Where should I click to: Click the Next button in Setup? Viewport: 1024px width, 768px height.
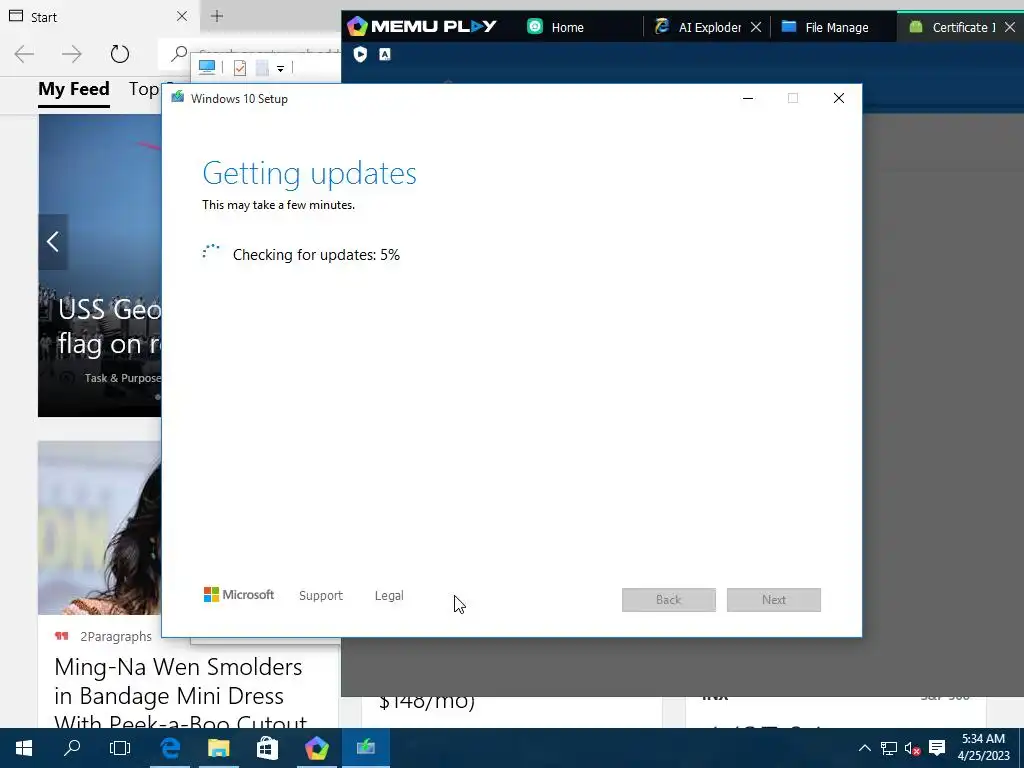pyautogui.click(x=774, y=600)
